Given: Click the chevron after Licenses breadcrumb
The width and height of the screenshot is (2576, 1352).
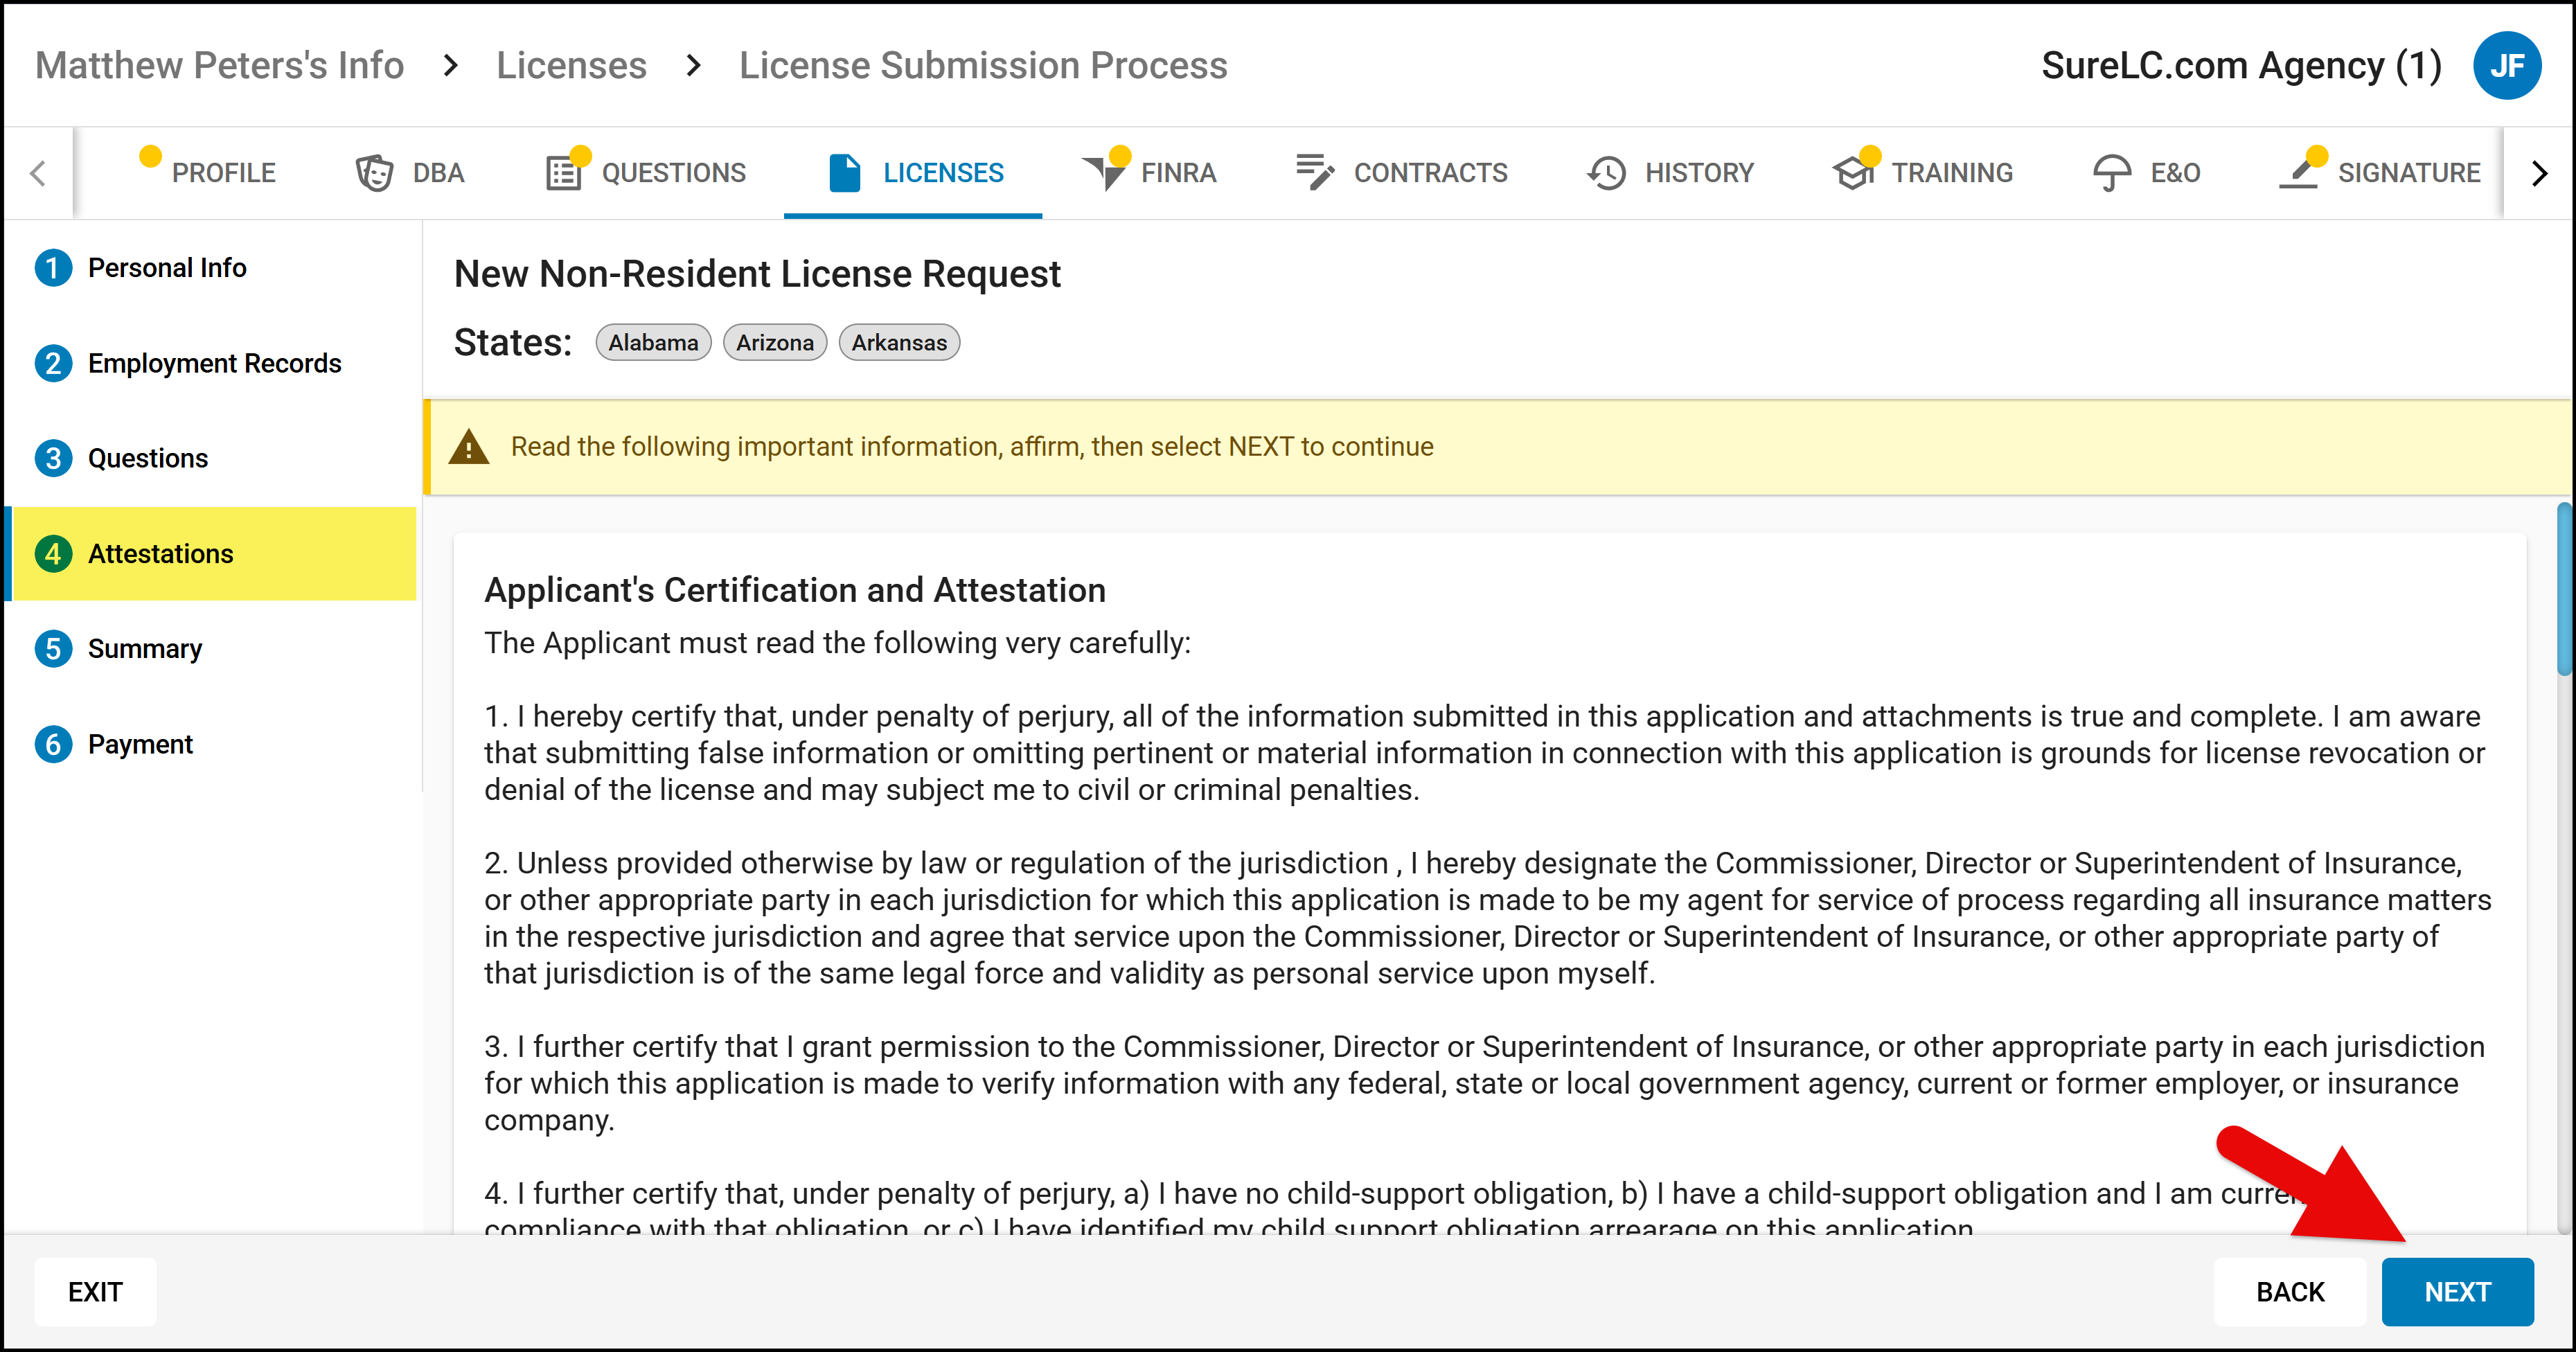Looking at the screenshot, I should click(694, 66).
